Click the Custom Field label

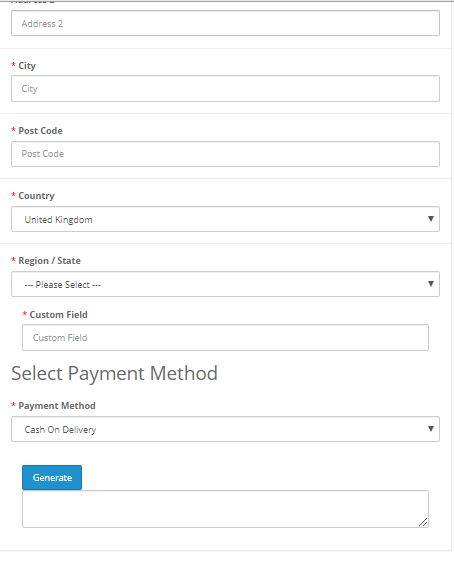[58, 315]
